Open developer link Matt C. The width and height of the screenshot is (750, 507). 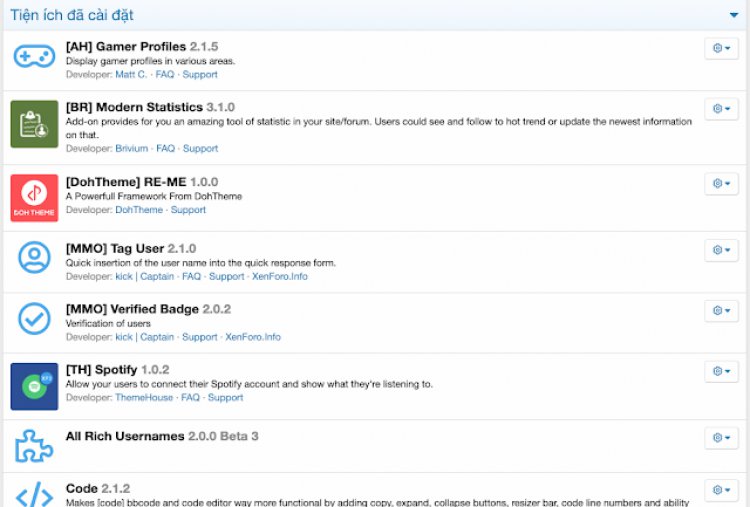(131, 75)
